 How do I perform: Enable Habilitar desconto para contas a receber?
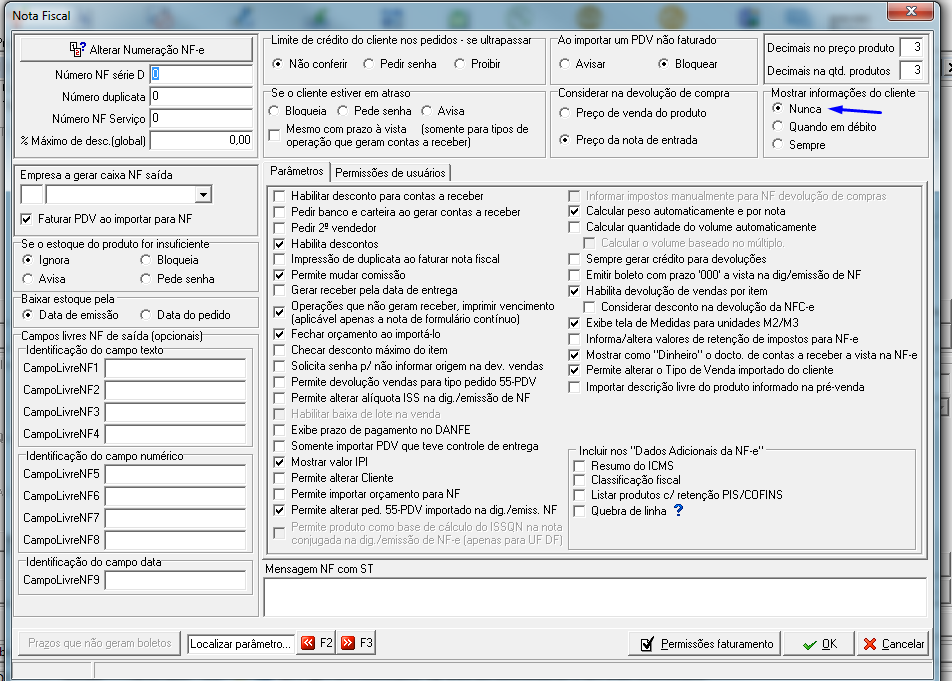click(279, 196)
